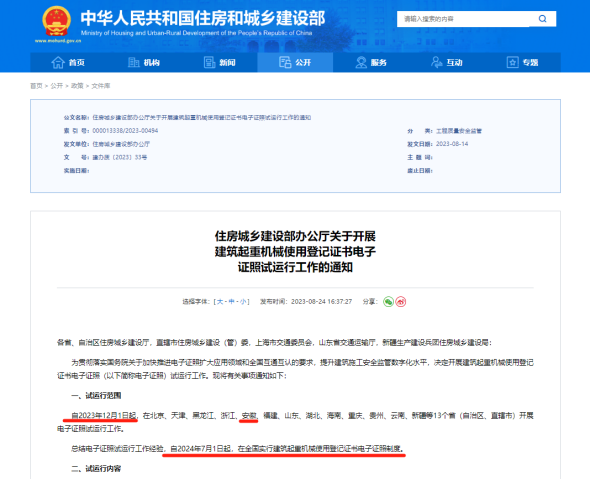This screenshot has height=479, width=591.
Task: Click the www.mohurd.gov.cn site address
Action: (58, 41)
